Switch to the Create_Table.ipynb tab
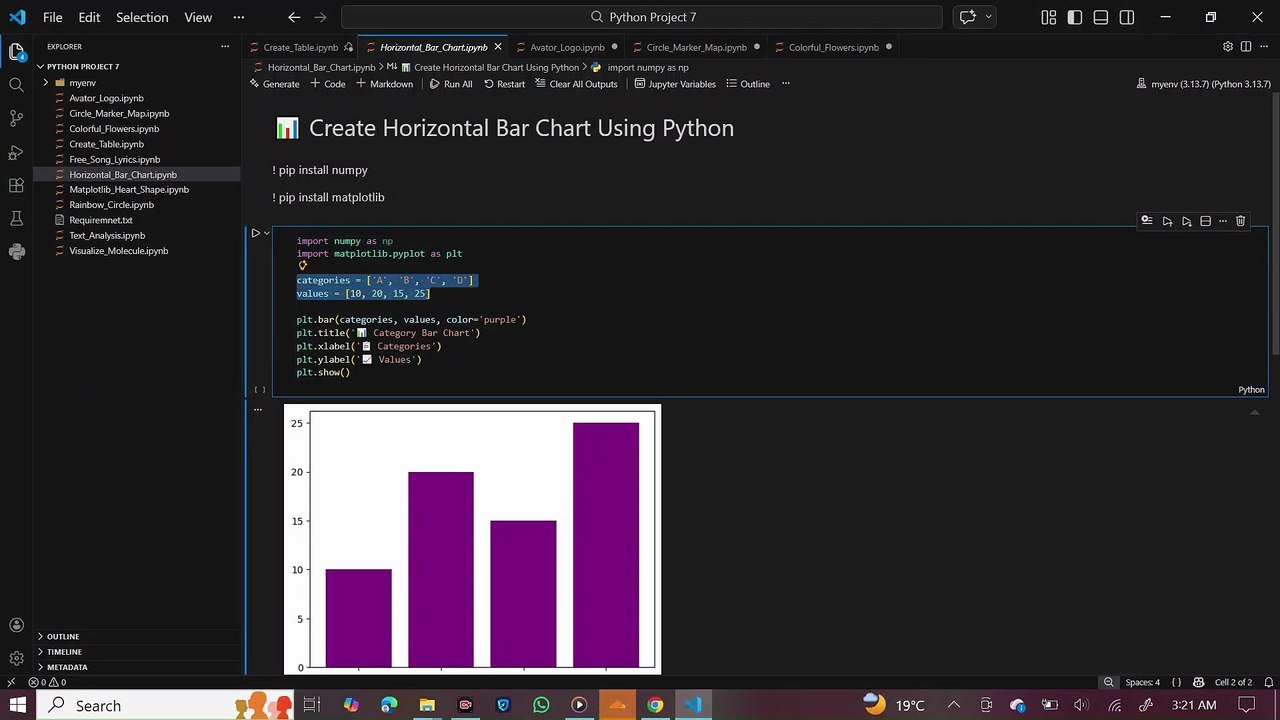Screen dimensions: 1280x720 (x=300, y=47)
